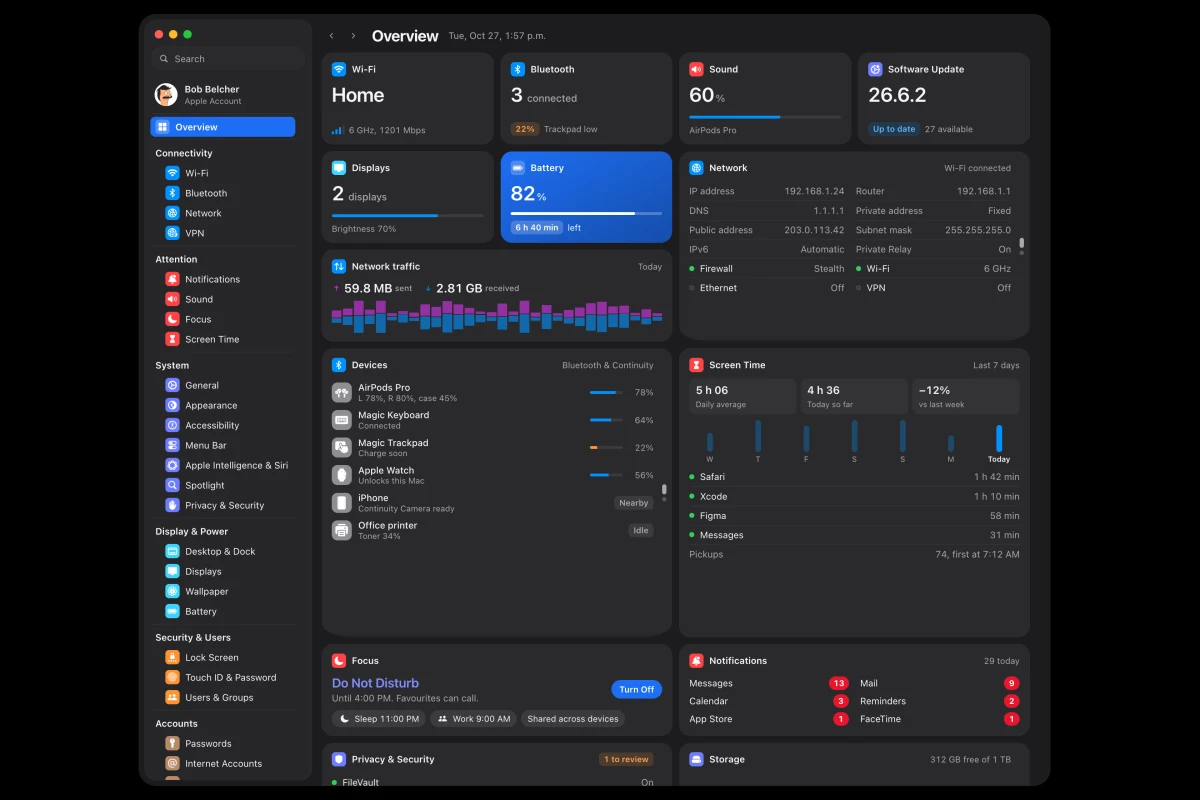Viewport: 1200px width, 800px height.
Task: Click the Sleep 11:00 PM pill
Action: coord(379,718)
